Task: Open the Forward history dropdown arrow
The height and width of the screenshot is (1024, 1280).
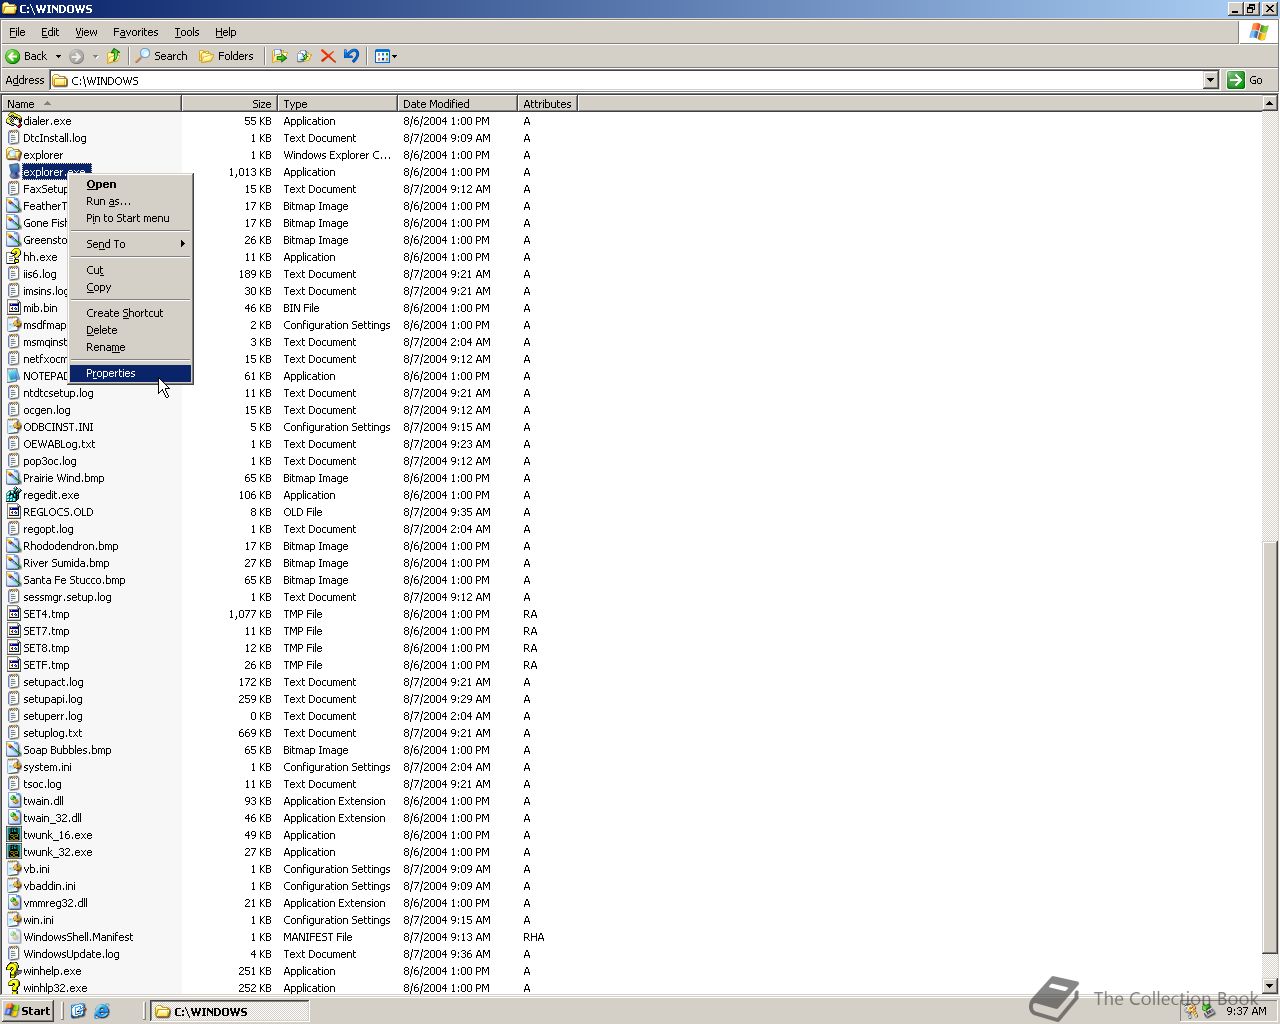Action: click(x=95, y=56)
